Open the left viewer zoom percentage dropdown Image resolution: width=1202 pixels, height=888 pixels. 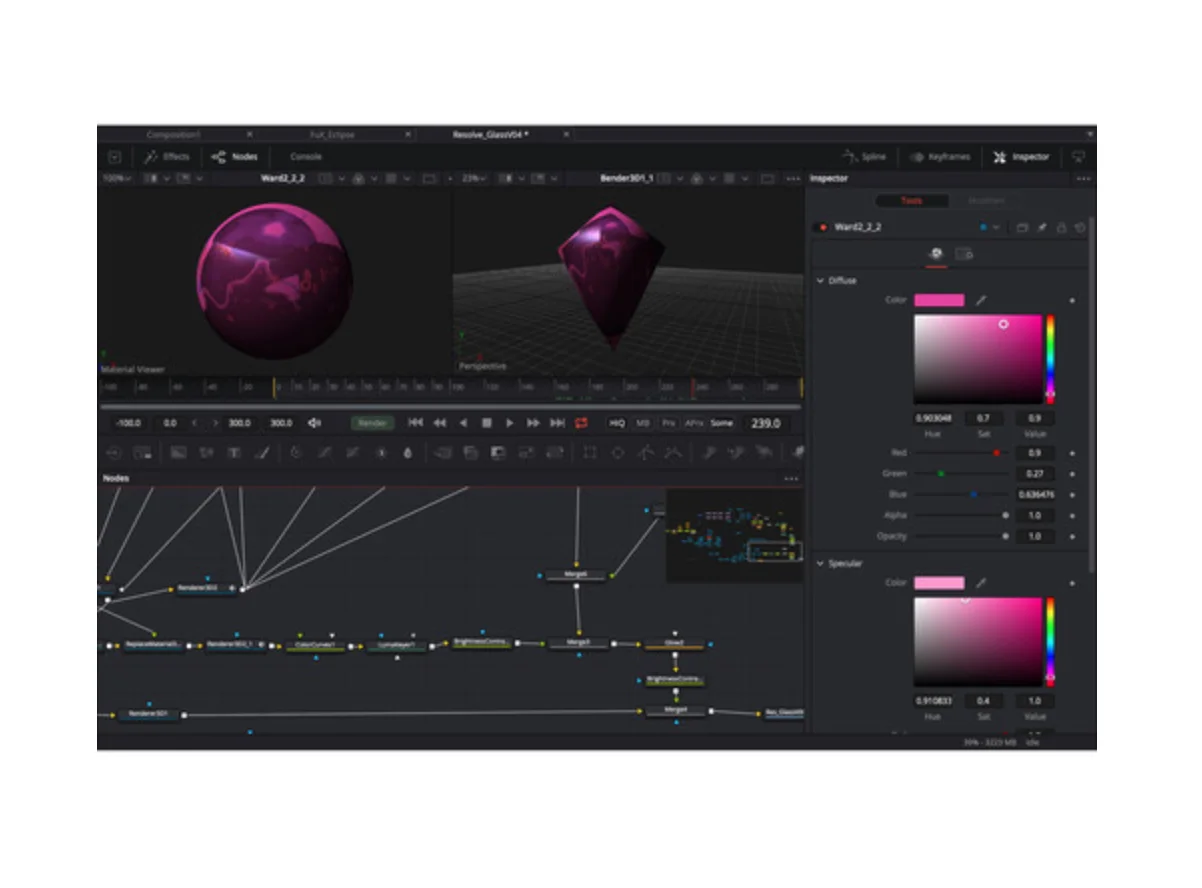pyautogui.click(x=117, y=178)
